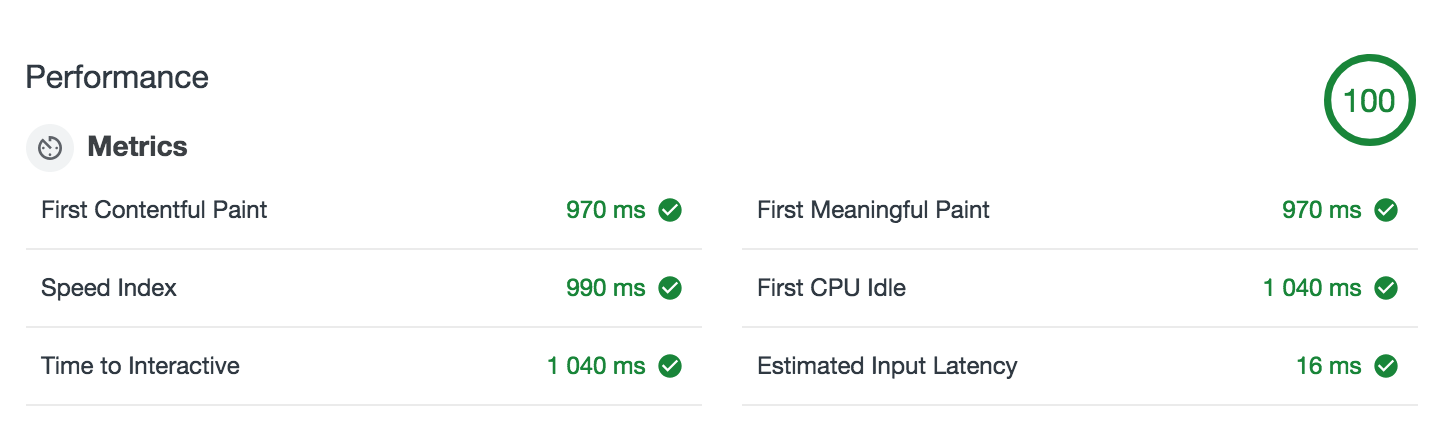Click the Metrics group title
Viewport: 1450px width, 422px height.
click(137, 147)
